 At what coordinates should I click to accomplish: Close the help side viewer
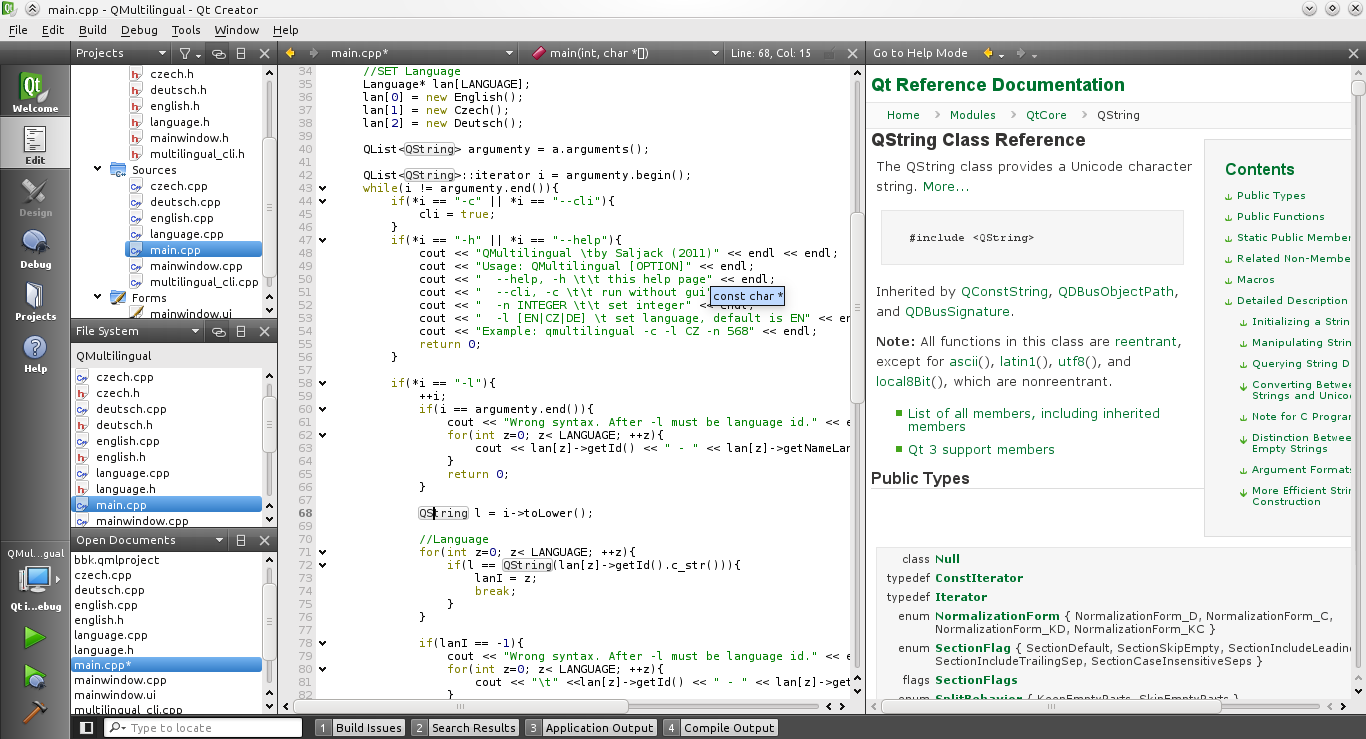pos(1354,53)
